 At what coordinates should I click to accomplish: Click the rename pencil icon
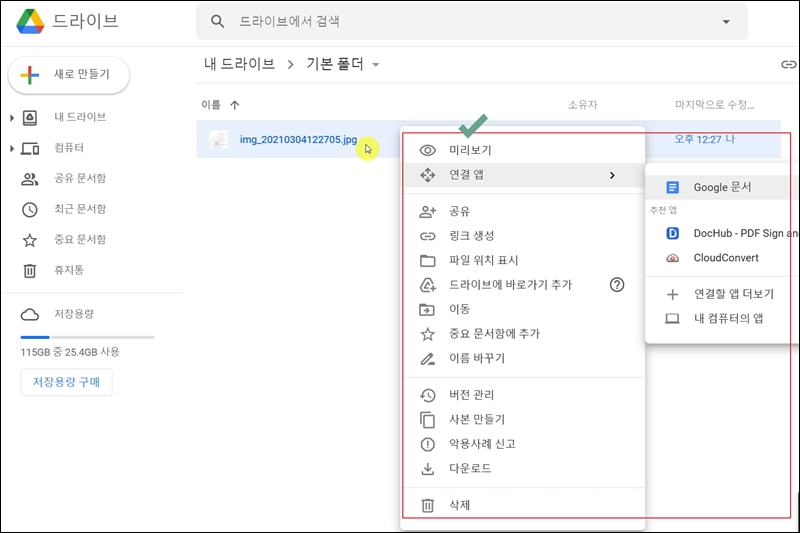pos(428,359)
